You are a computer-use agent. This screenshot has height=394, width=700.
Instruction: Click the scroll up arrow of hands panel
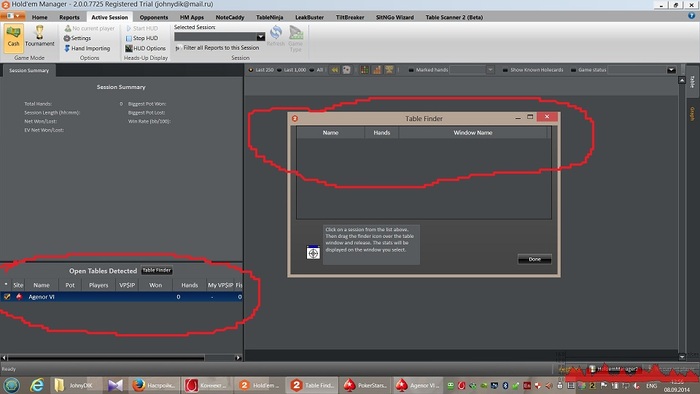[x=682, y=80]
